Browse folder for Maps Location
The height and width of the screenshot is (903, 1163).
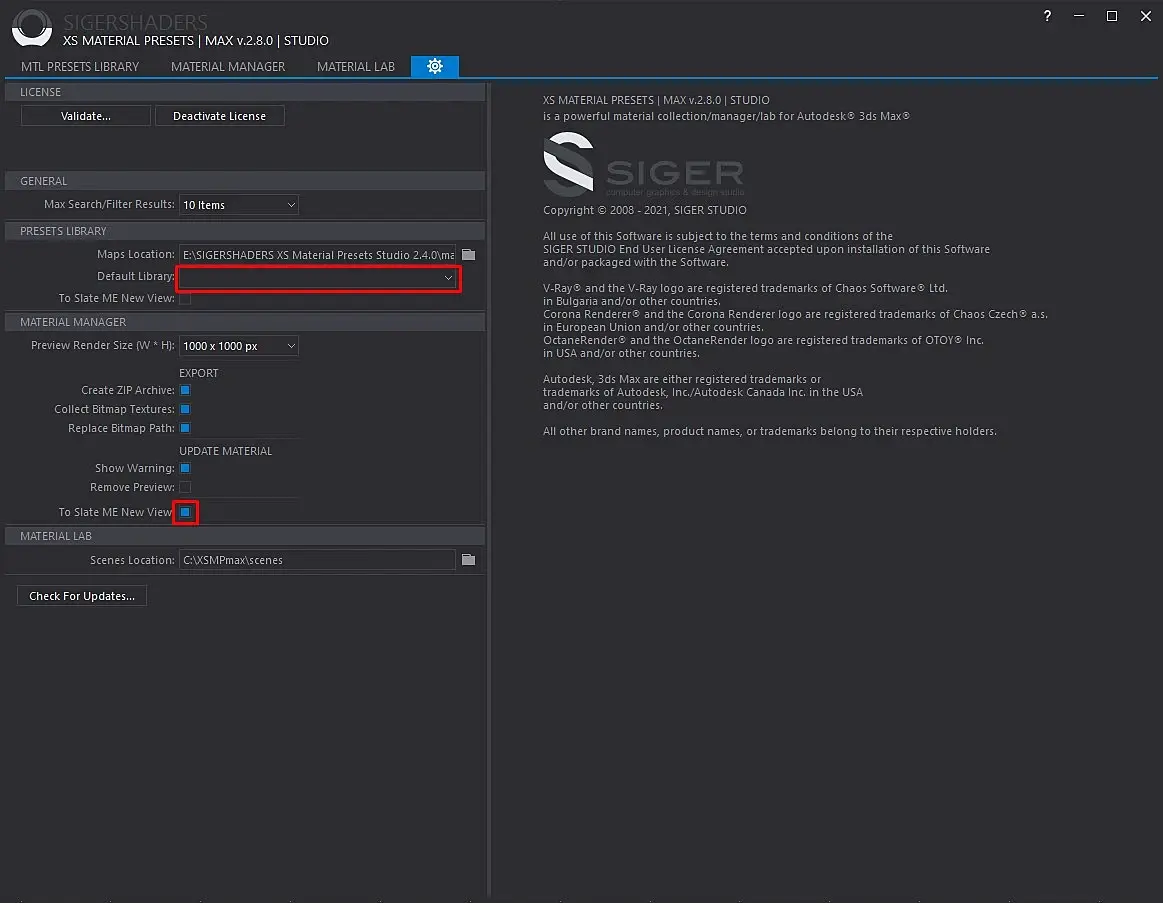coord(468,255)
